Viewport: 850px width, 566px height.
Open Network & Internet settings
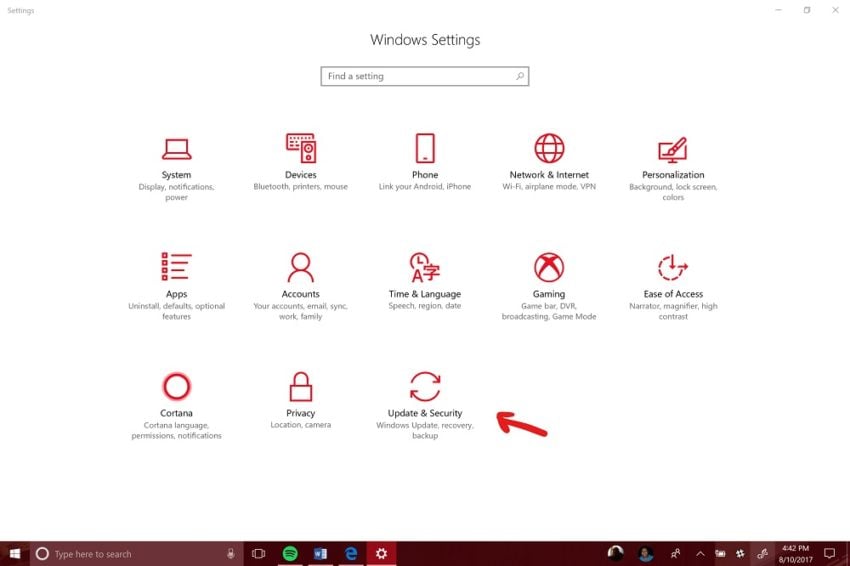(x=549, y=163)
